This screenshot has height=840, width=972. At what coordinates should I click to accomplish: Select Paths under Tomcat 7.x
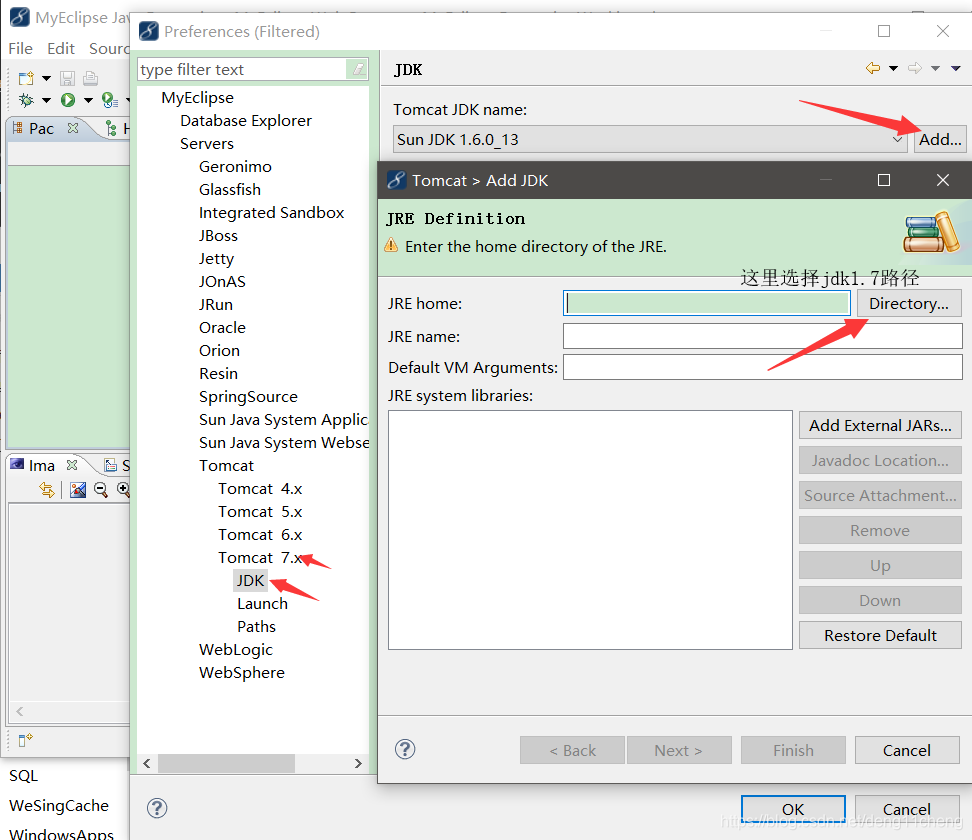(256, 627)
